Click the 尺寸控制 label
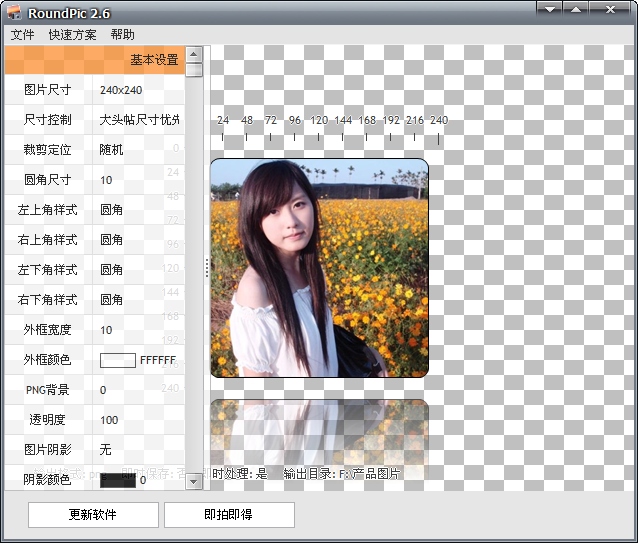638x543 pixels. 48,120
